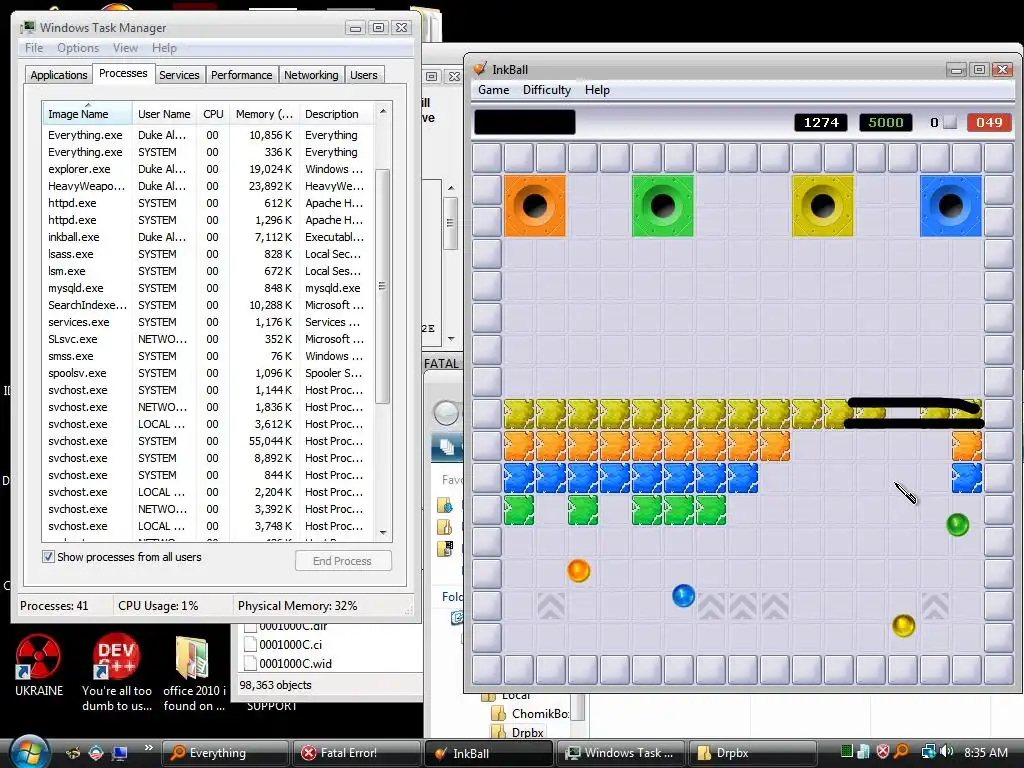Switch to InkBall taskbar button

click(488, 753)
